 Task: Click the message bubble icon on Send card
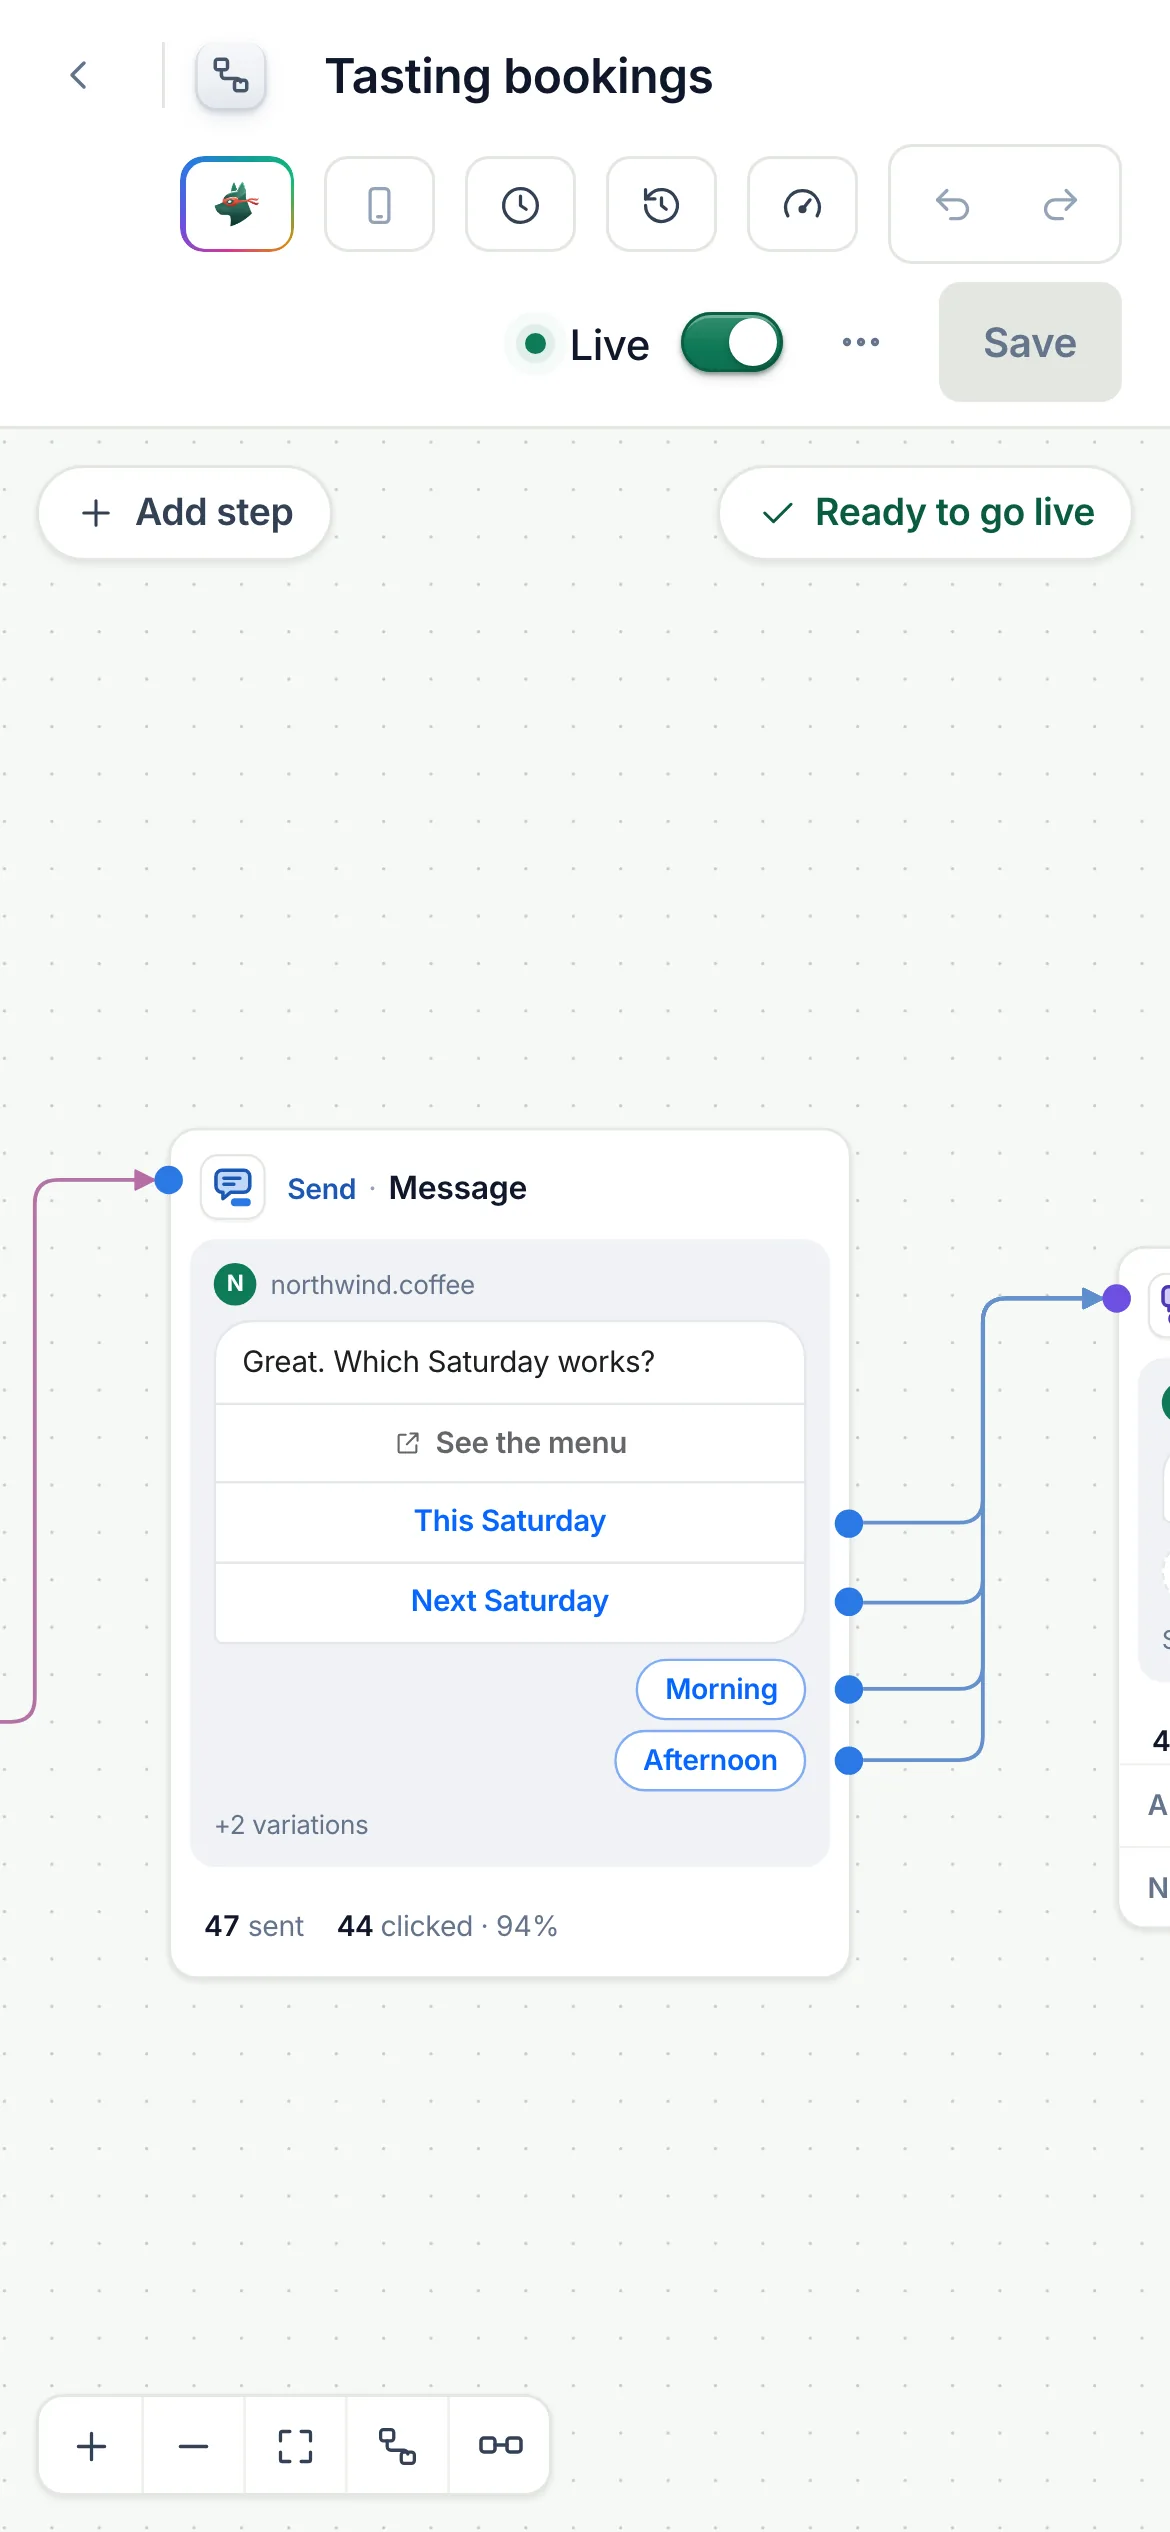[233, 1187]
